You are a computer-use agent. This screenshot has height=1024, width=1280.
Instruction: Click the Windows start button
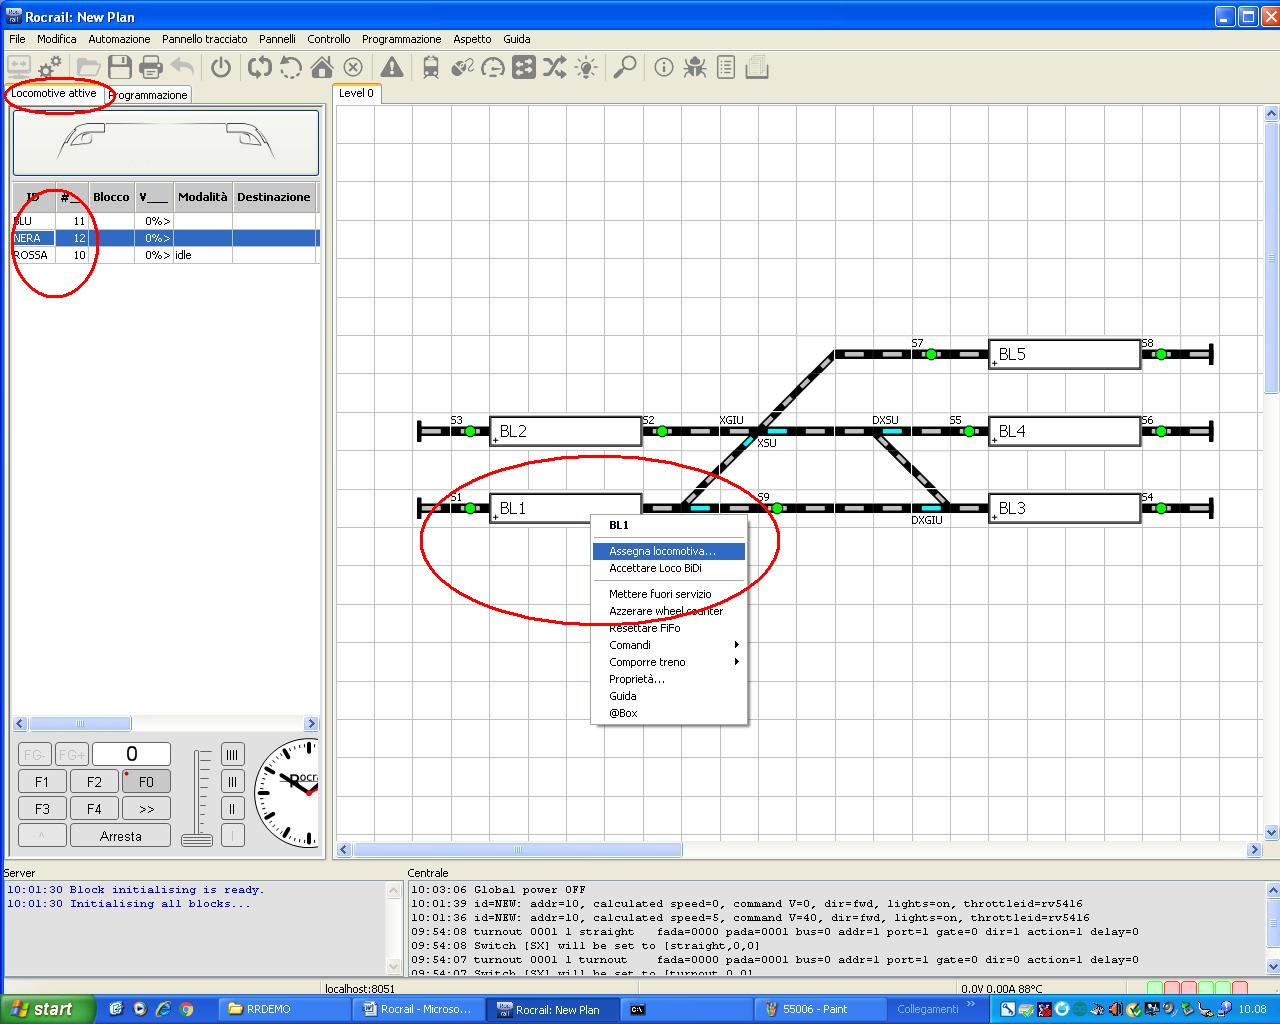coord(46,1009)
